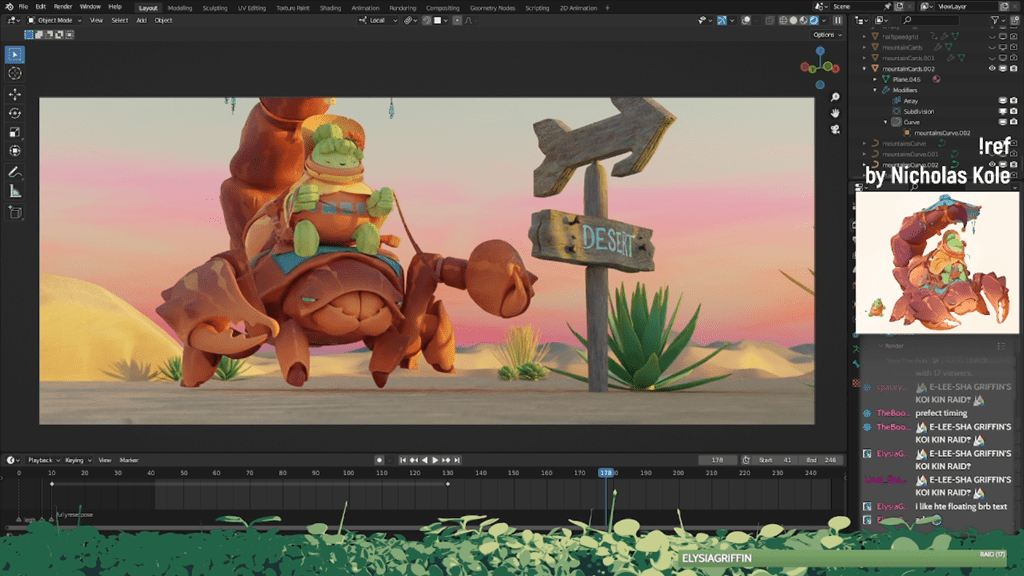1024x576 pixels.
Task: Expand the Plane.046 outliner item
Action: click(x=875, y=79)
